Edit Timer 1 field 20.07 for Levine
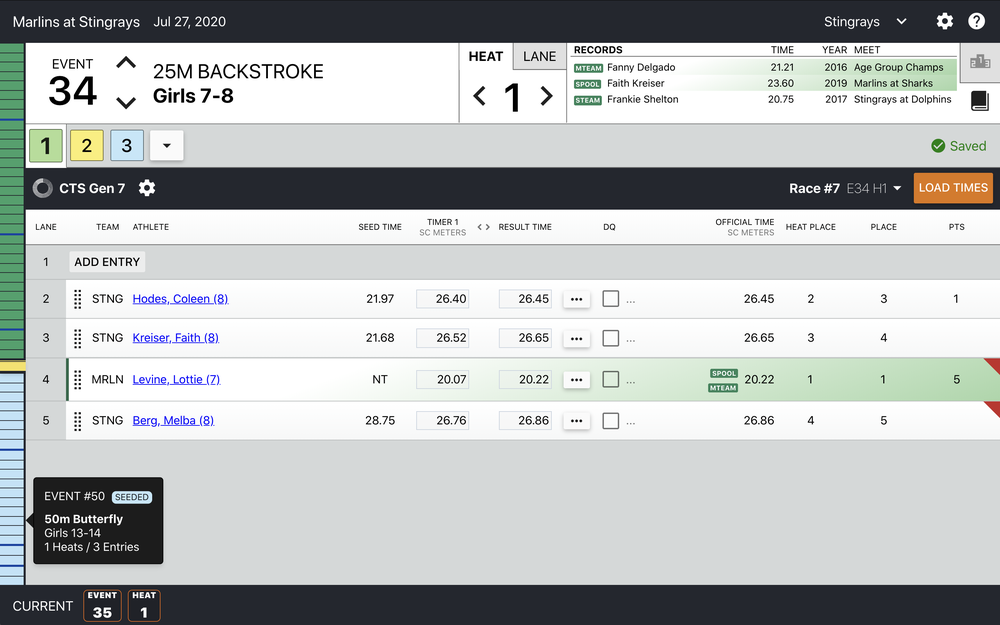1000x625 pixels. coord(443,379)
